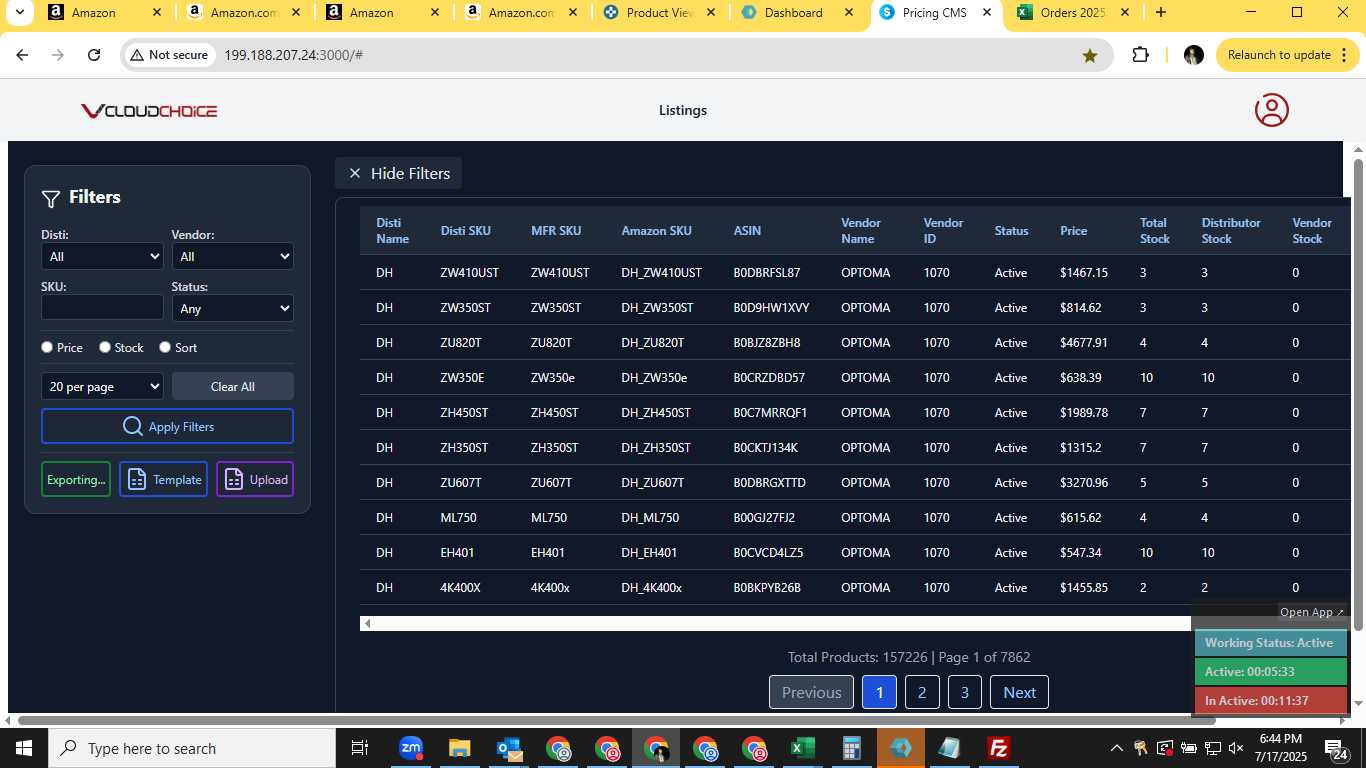Click the Hide Filters button
This screenshot has width=1366, height=768.
point(398,173)
